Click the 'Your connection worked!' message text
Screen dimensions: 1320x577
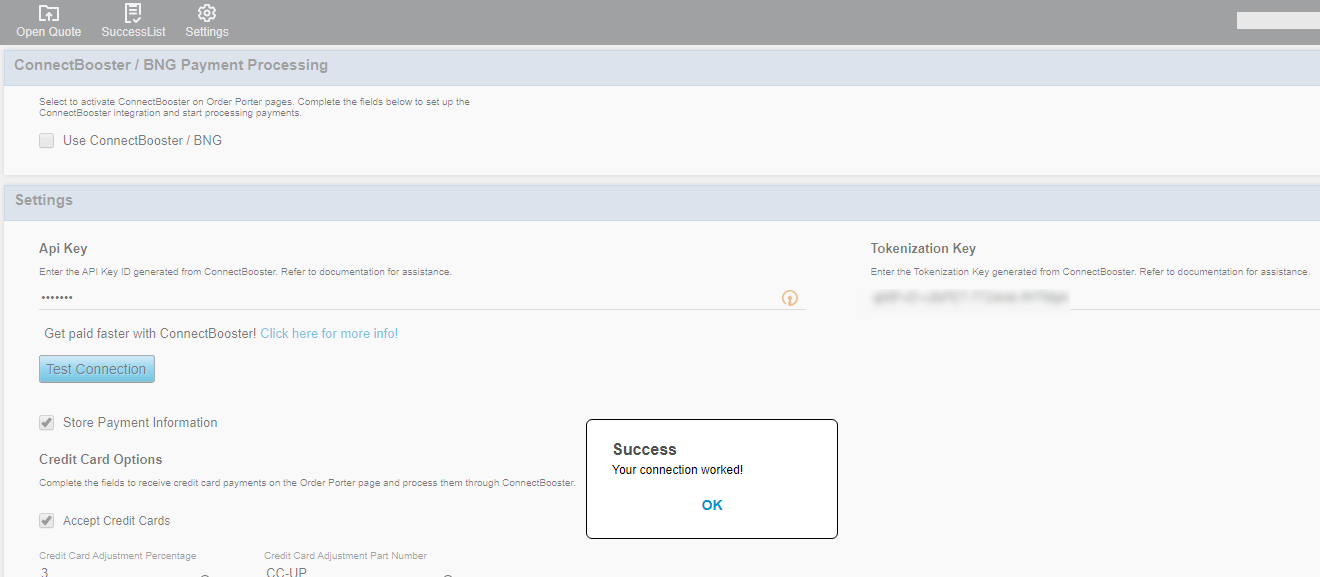click(678, 470)
